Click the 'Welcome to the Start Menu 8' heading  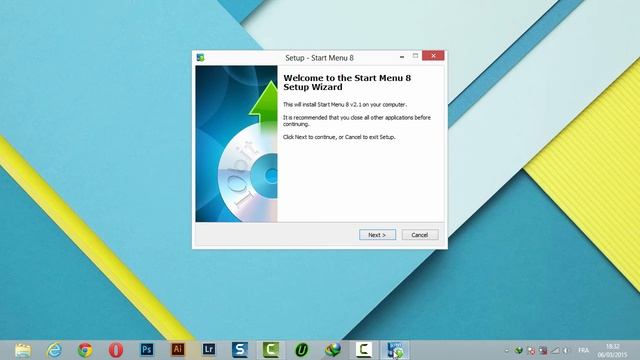click(347, 82)
